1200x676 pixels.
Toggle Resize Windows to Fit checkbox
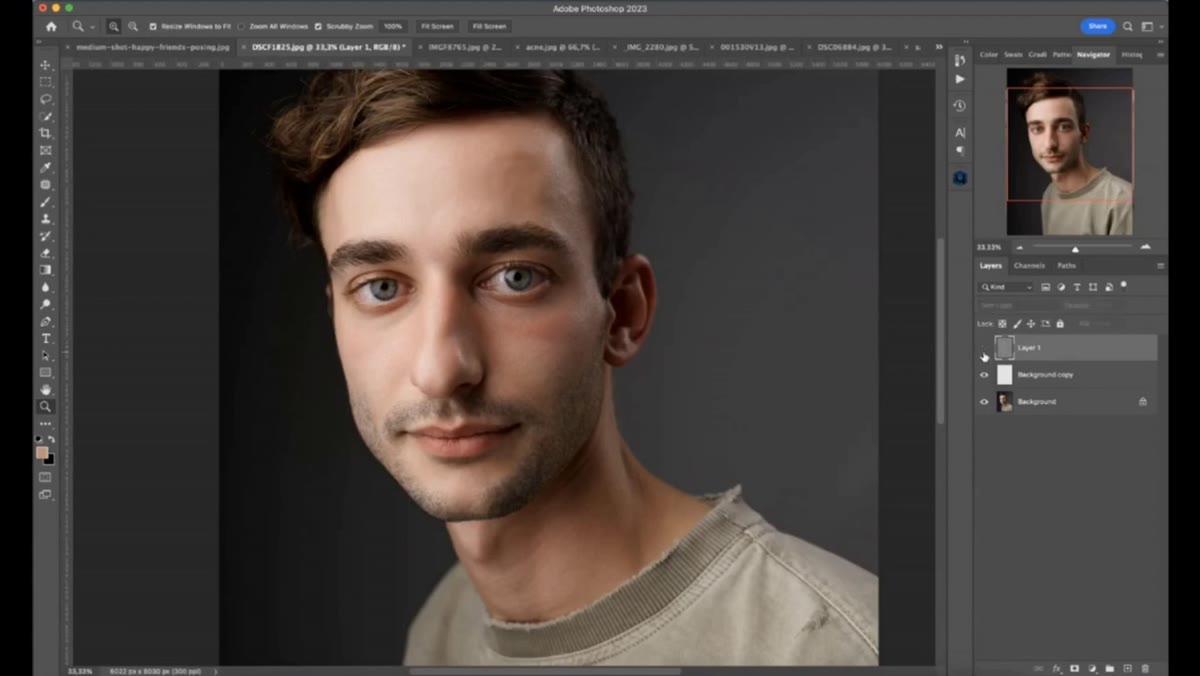(x=153, y=26)
